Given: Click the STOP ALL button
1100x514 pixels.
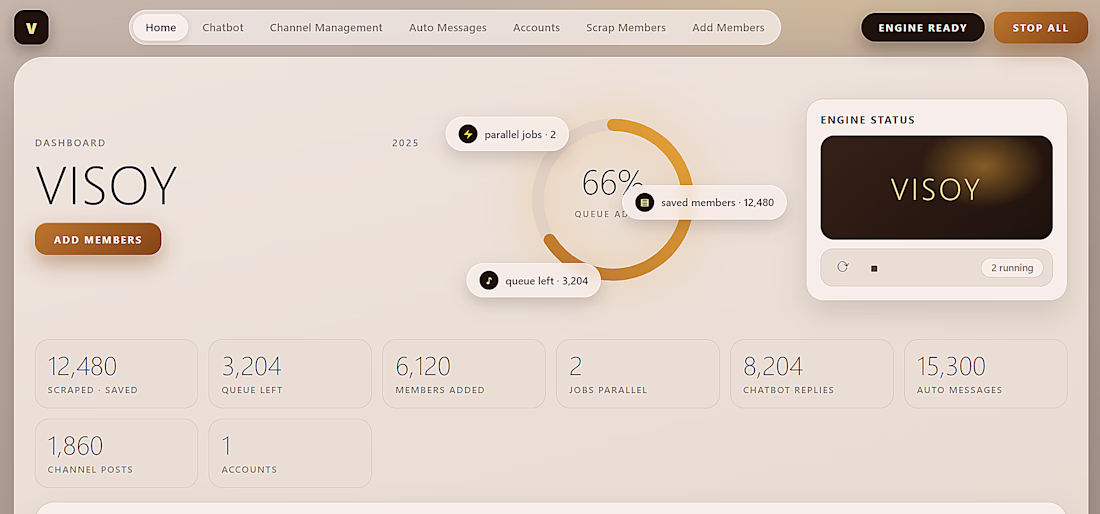Looking at the screenshot, I should point(1040,27).
